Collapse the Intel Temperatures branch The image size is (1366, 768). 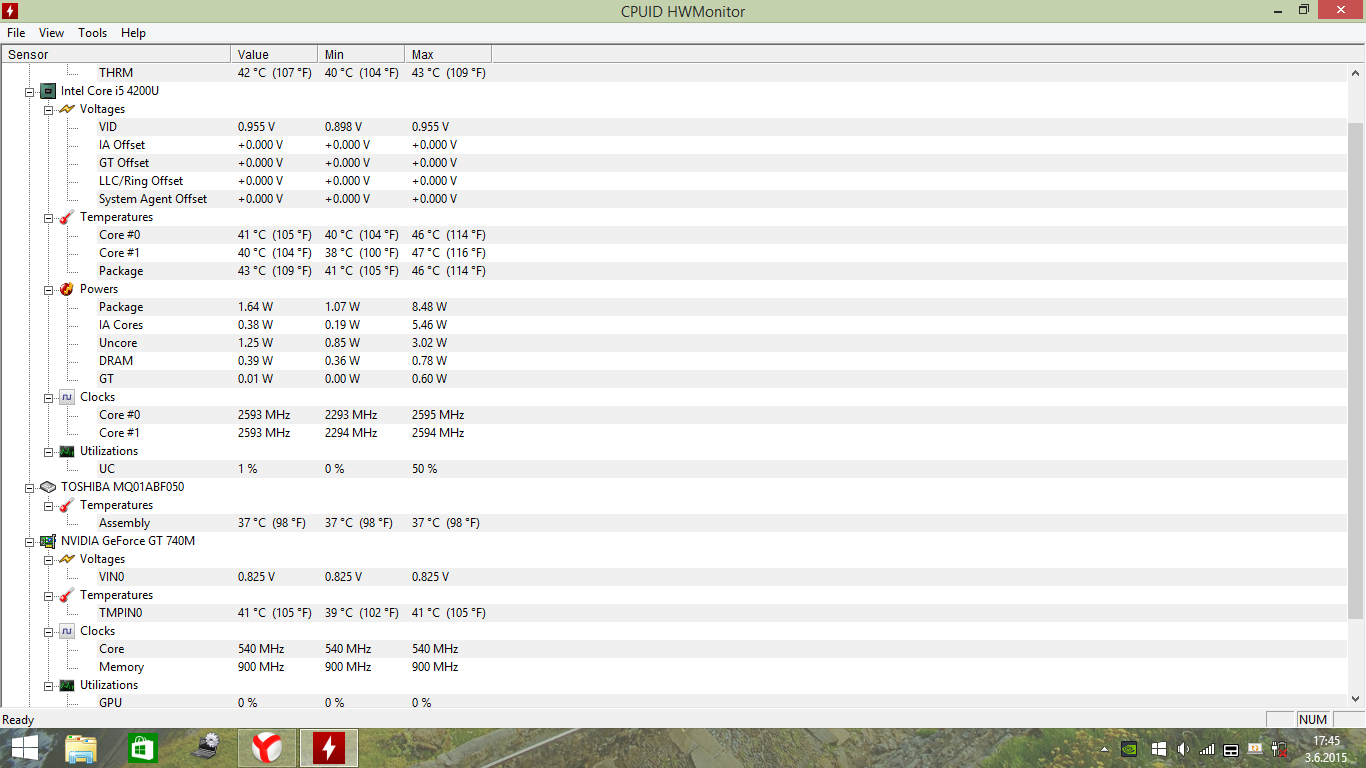[48, 217]
